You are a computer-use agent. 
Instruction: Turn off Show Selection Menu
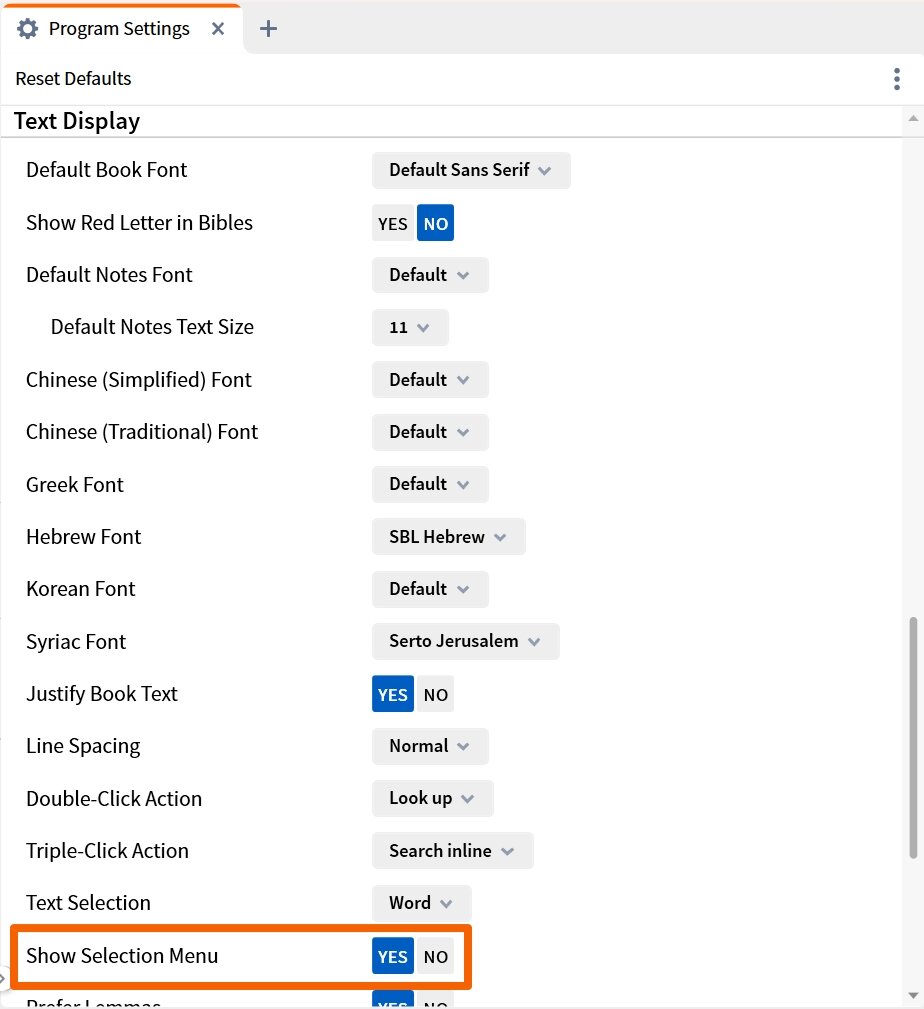click(435, 956)
